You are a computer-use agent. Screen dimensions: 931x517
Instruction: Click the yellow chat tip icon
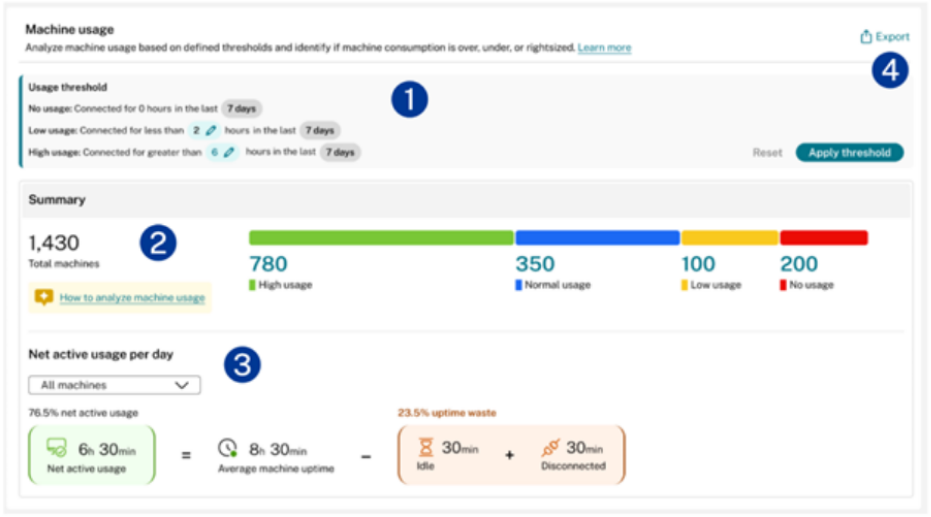[x=43, y=297]
